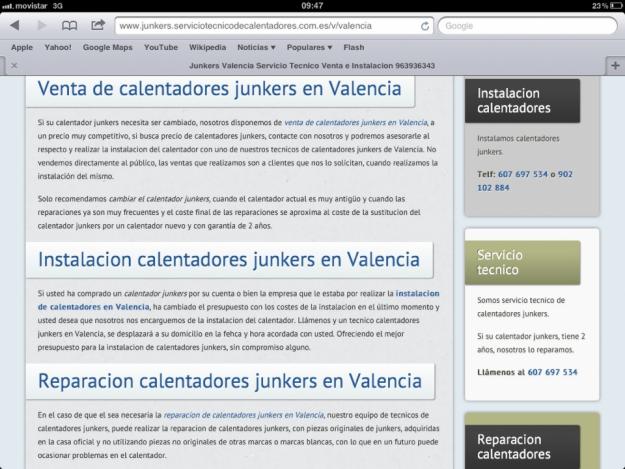
Task: Tap 607 697 534 after Llámenos al
Action: coord(552,372)
